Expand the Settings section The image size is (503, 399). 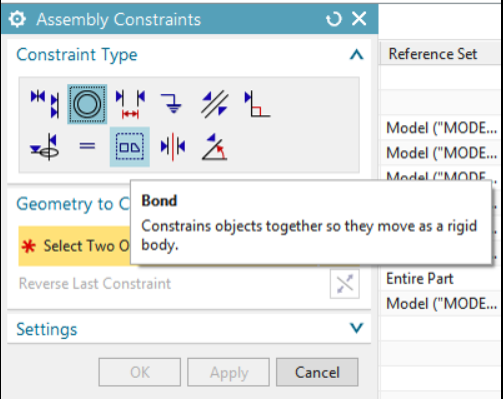click(x=356, y=328)
